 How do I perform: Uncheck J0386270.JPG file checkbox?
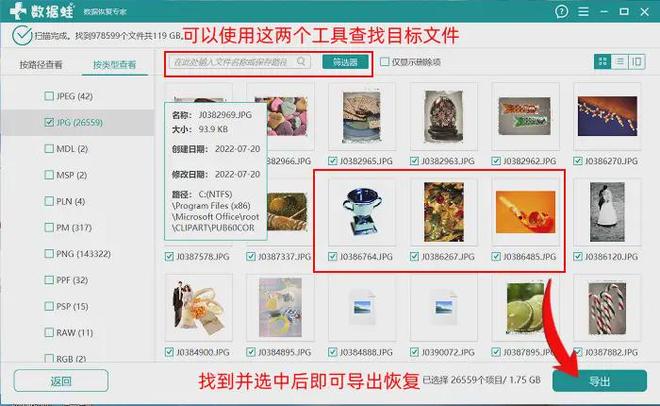point(578,161)
